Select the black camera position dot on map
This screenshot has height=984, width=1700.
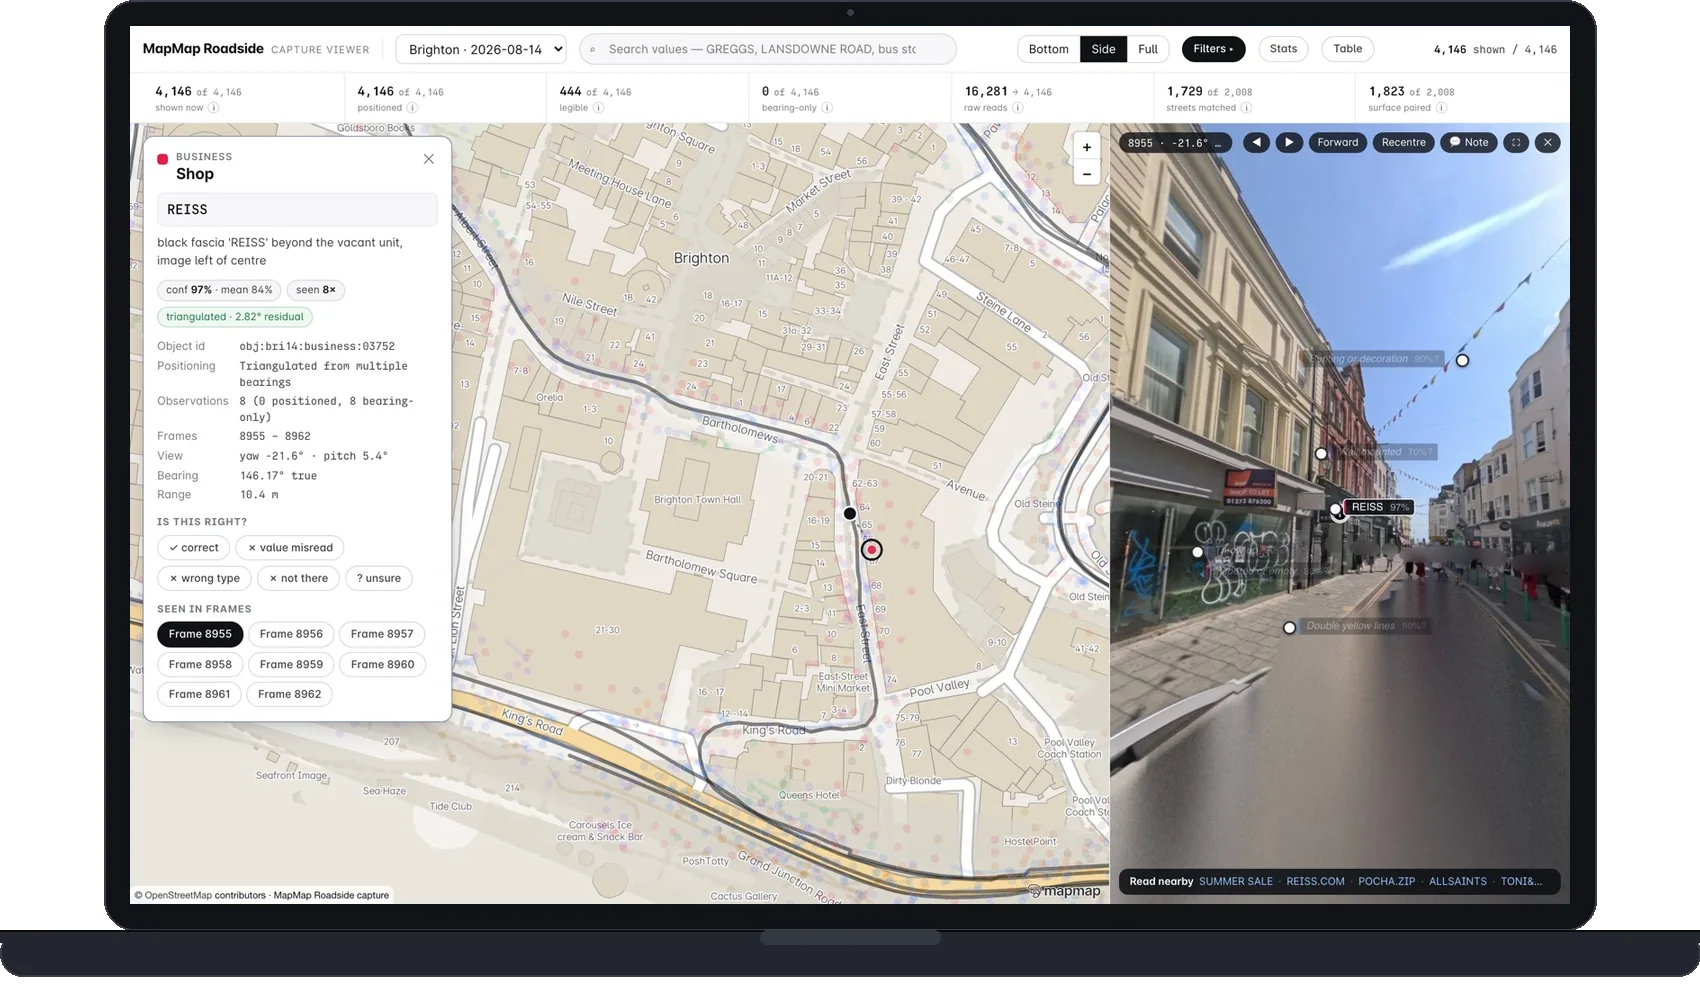point(850,513)
